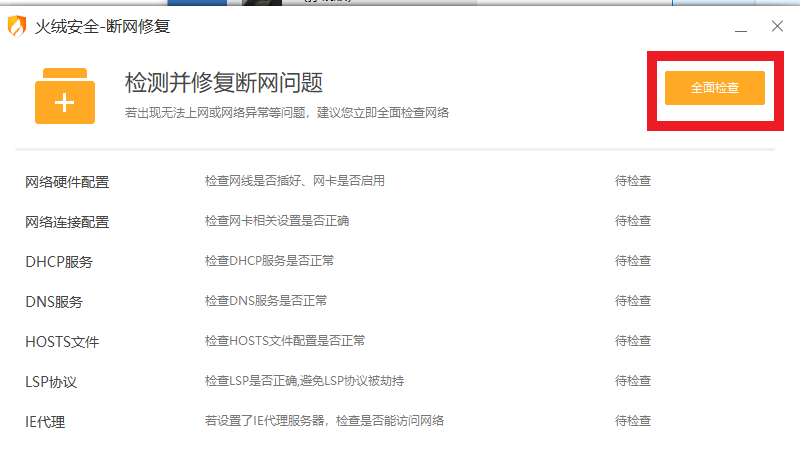Select the 网络硬件配置 check item

(x=67, y=181)
